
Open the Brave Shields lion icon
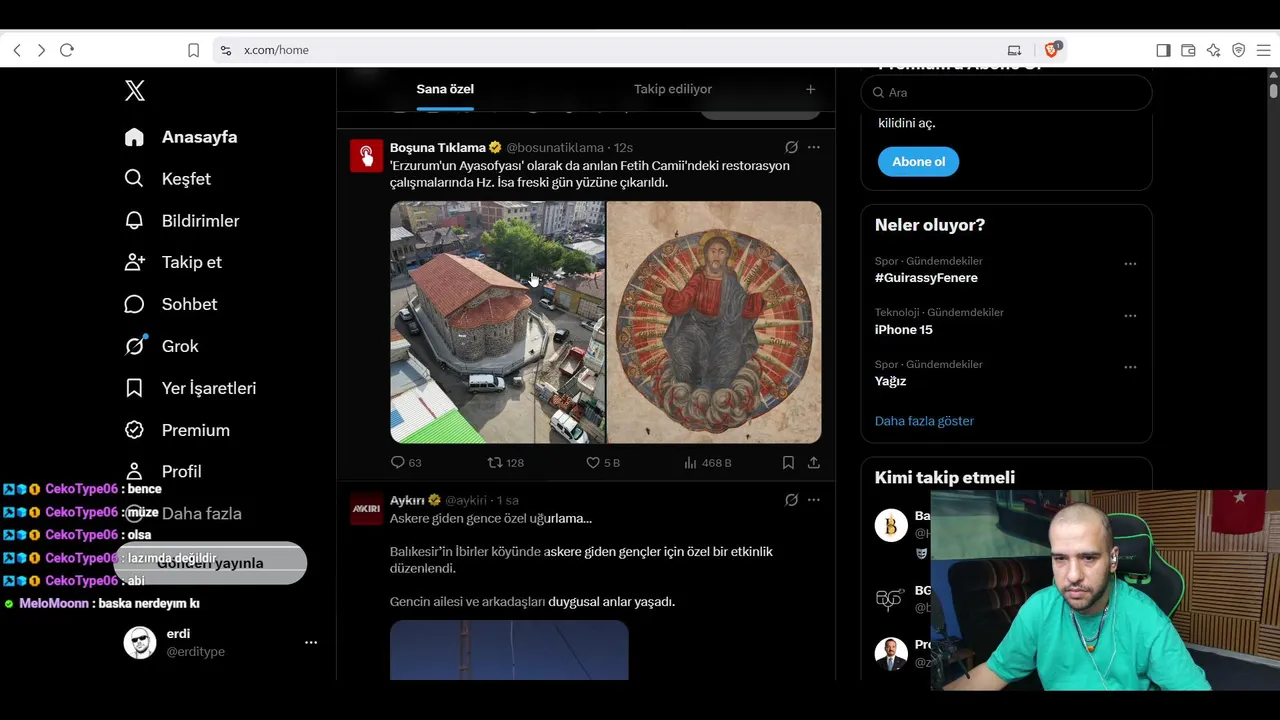(1052, 49)
